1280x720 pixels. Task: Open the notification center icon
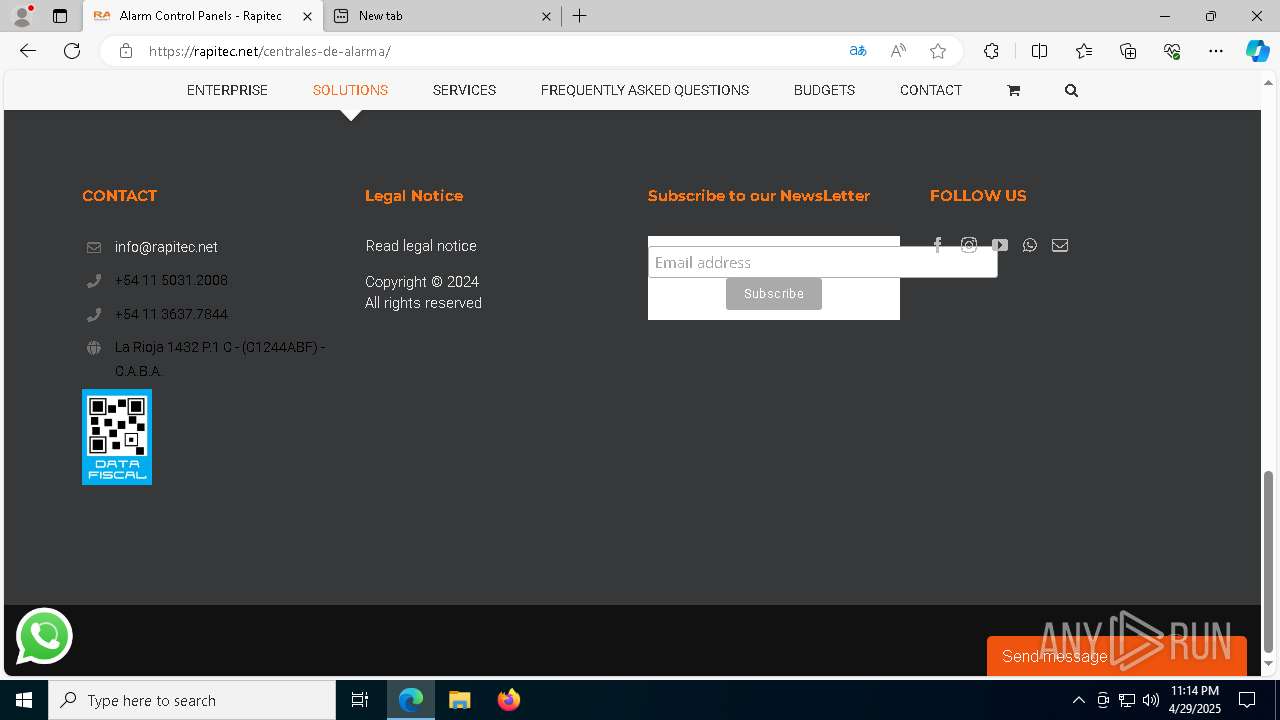click(1247, 700)
